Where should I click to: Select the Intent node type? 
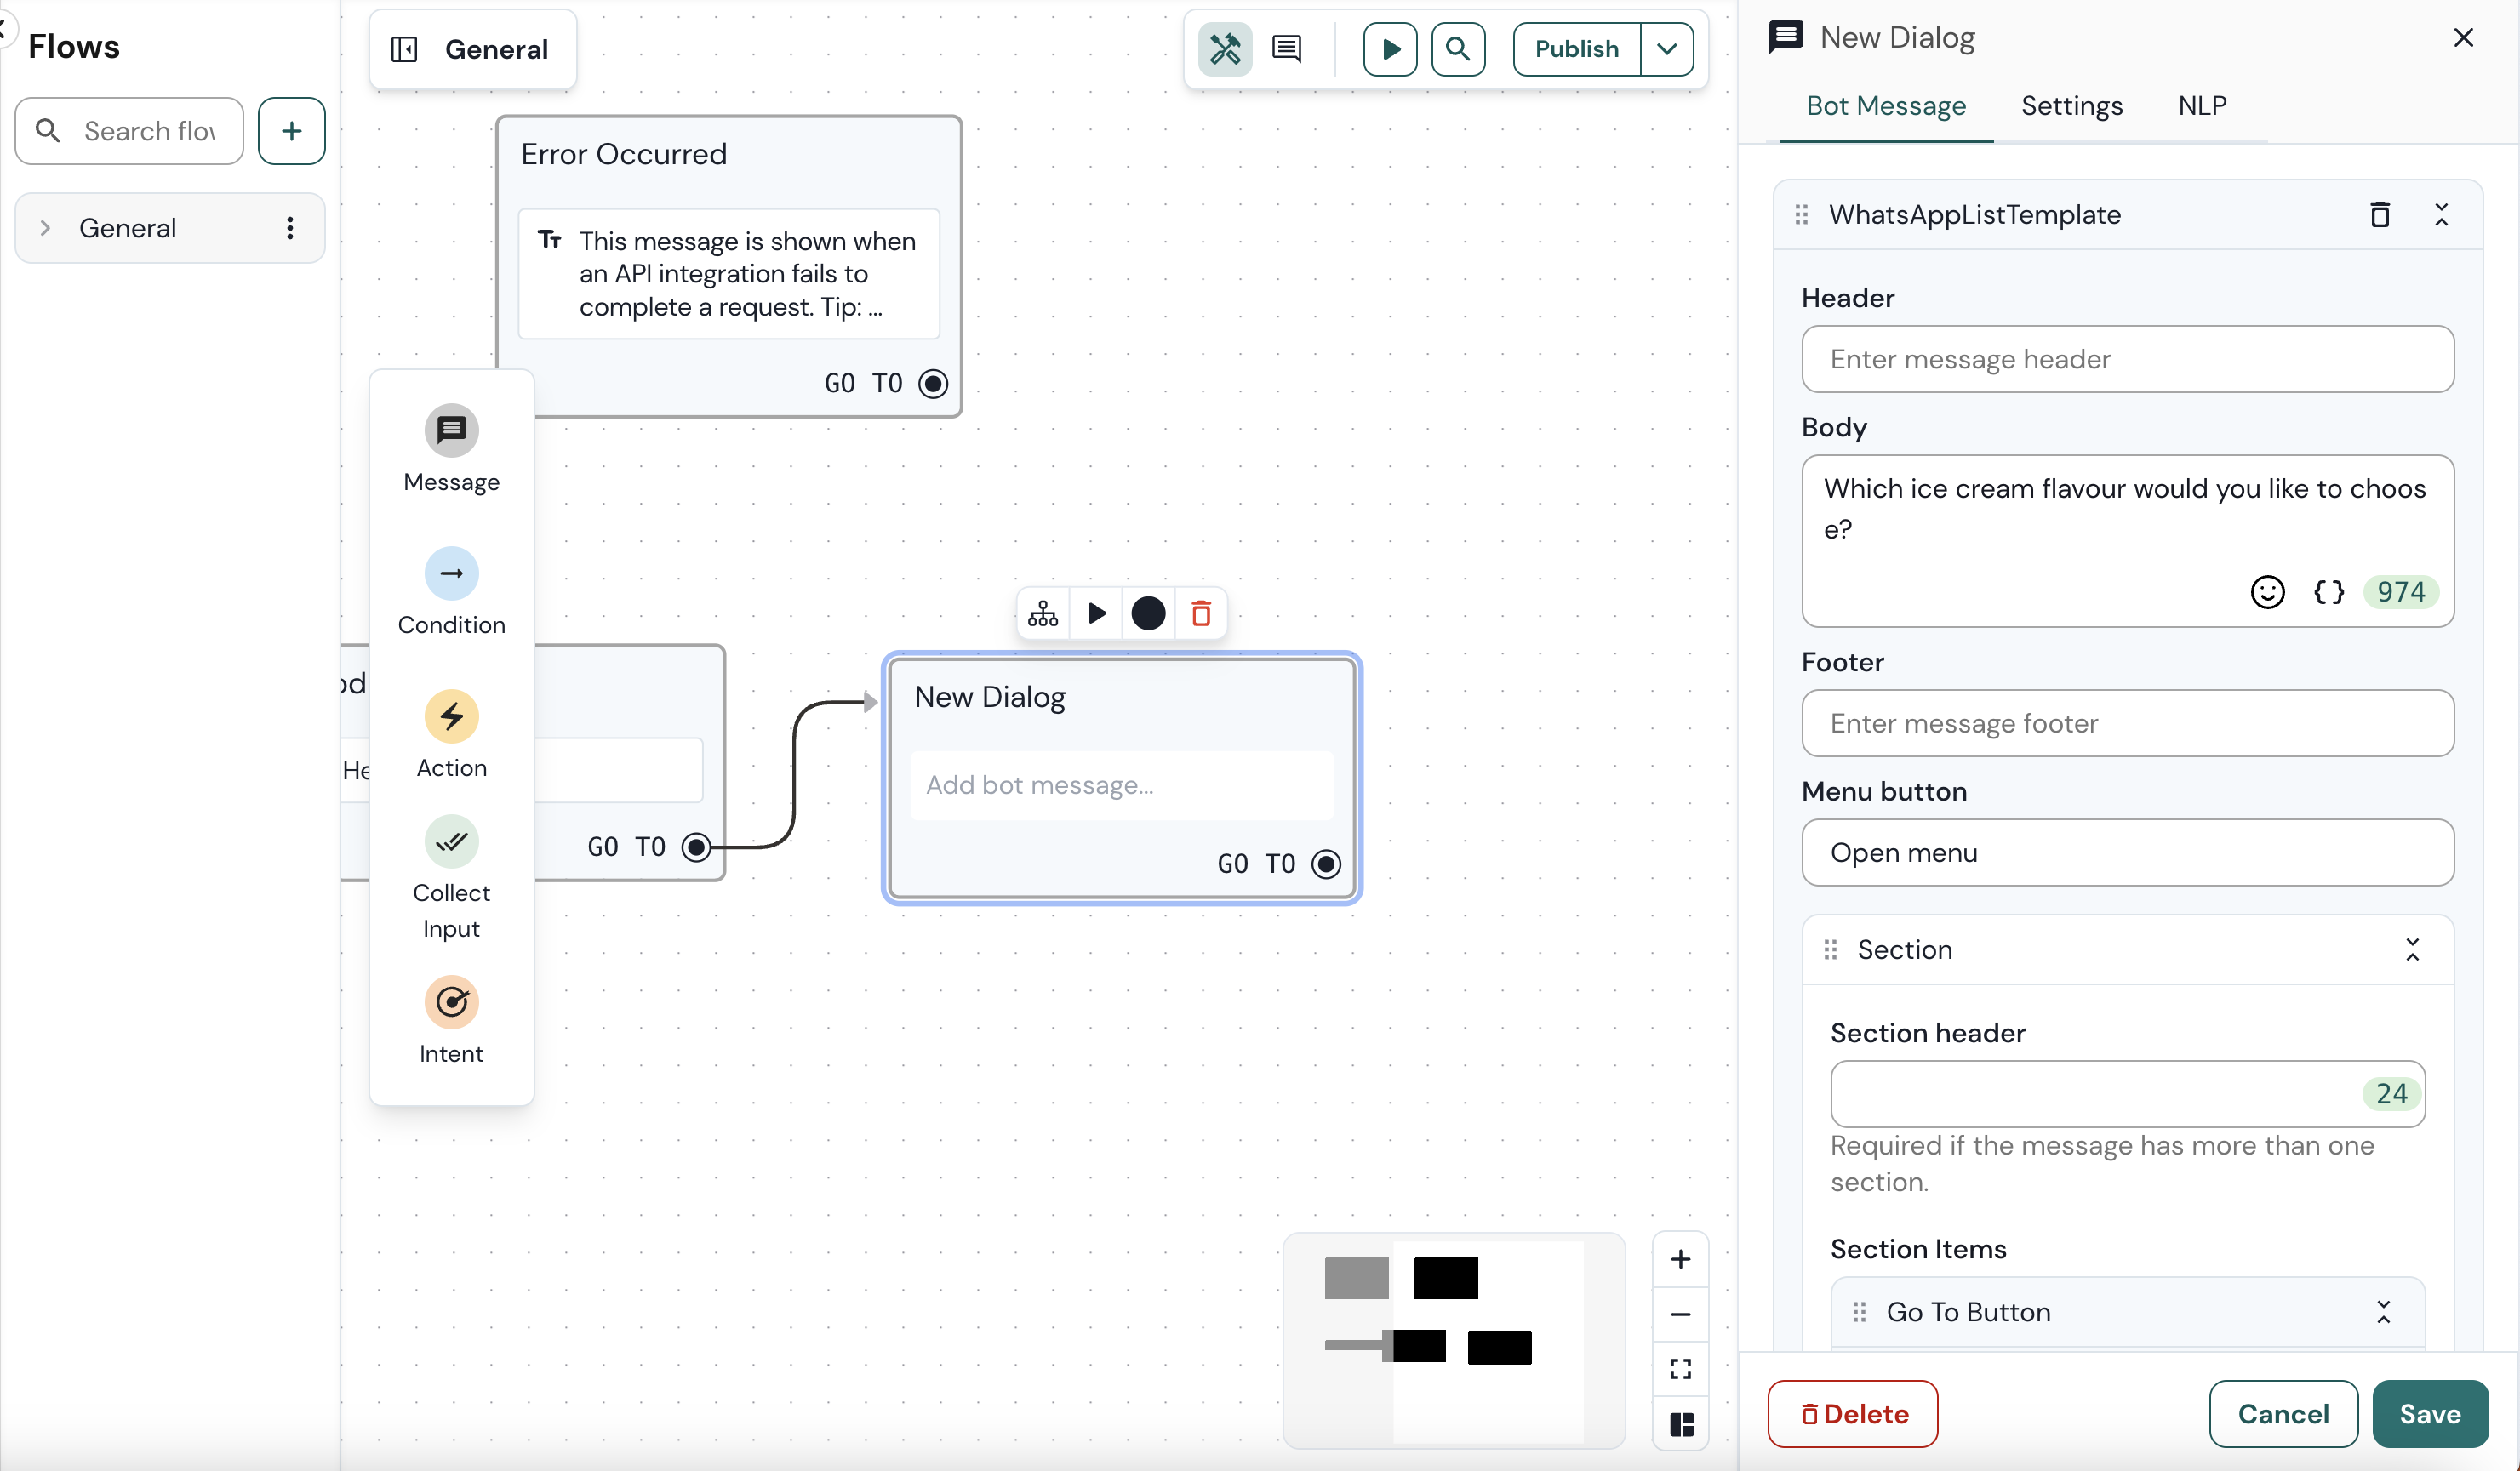click(x=452, y=1020)
